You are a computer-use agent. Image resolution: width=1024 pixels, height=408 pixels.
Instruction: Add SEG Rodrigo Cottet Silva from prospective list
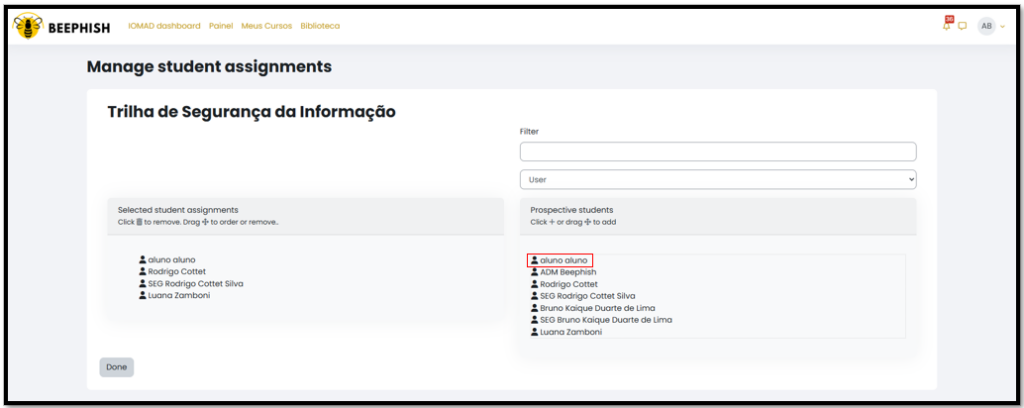click(x=588, y=296)
